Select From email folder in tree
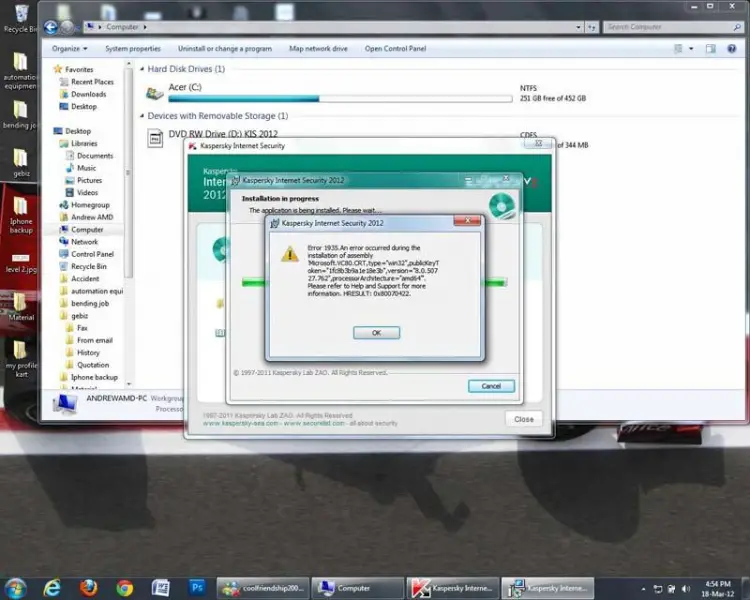The height and width of the screenshot is (600, 750). pos(89,340)
